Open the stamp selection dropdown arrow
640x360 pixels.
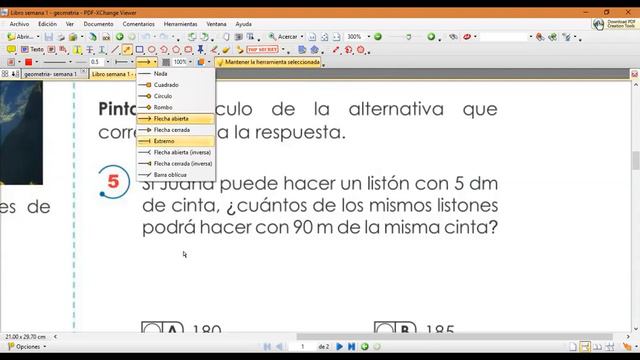(x=283, y=50)
